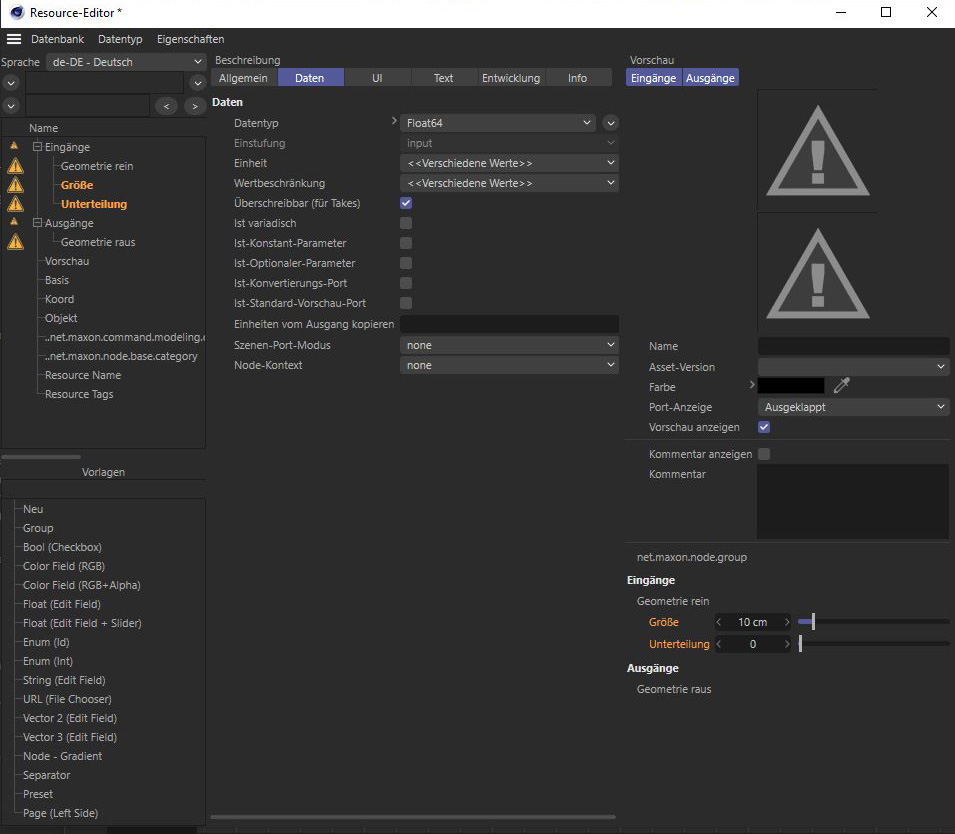Click the color eyedropper next to Farbe
Viewport: 955px width, 834px height.
click(841, 386)
